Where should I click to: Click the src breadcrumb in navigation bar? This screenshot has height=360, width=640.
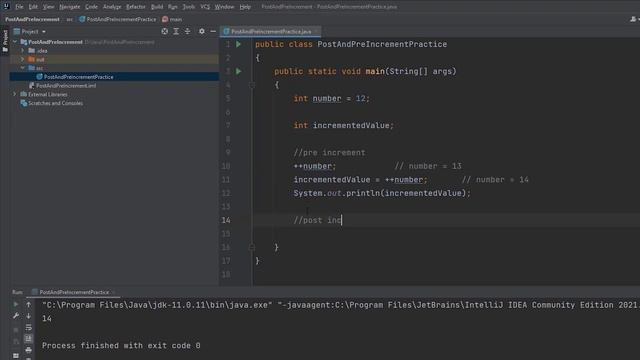69,19
